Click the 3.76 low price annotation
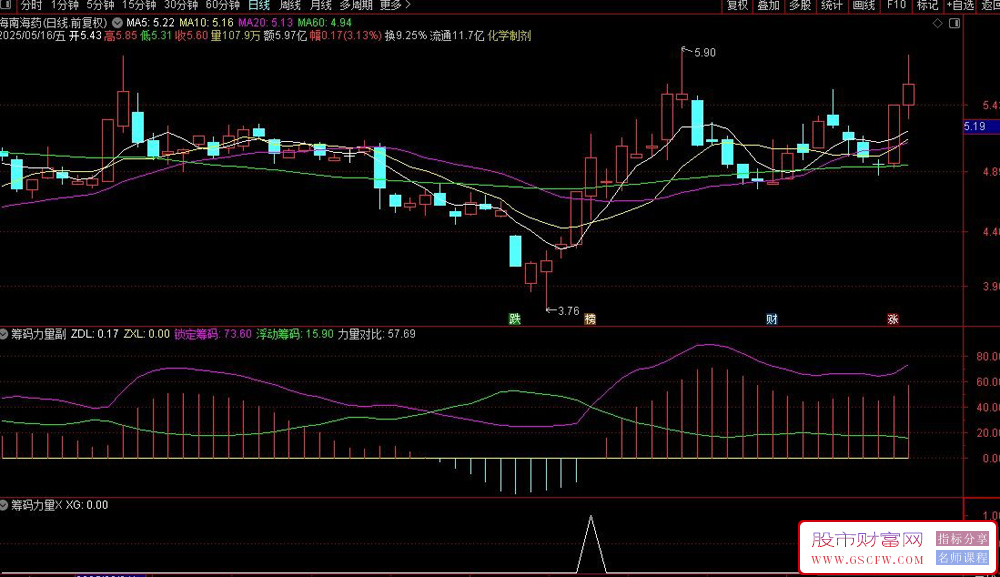 pyautogui.click(x=568, y=311)
